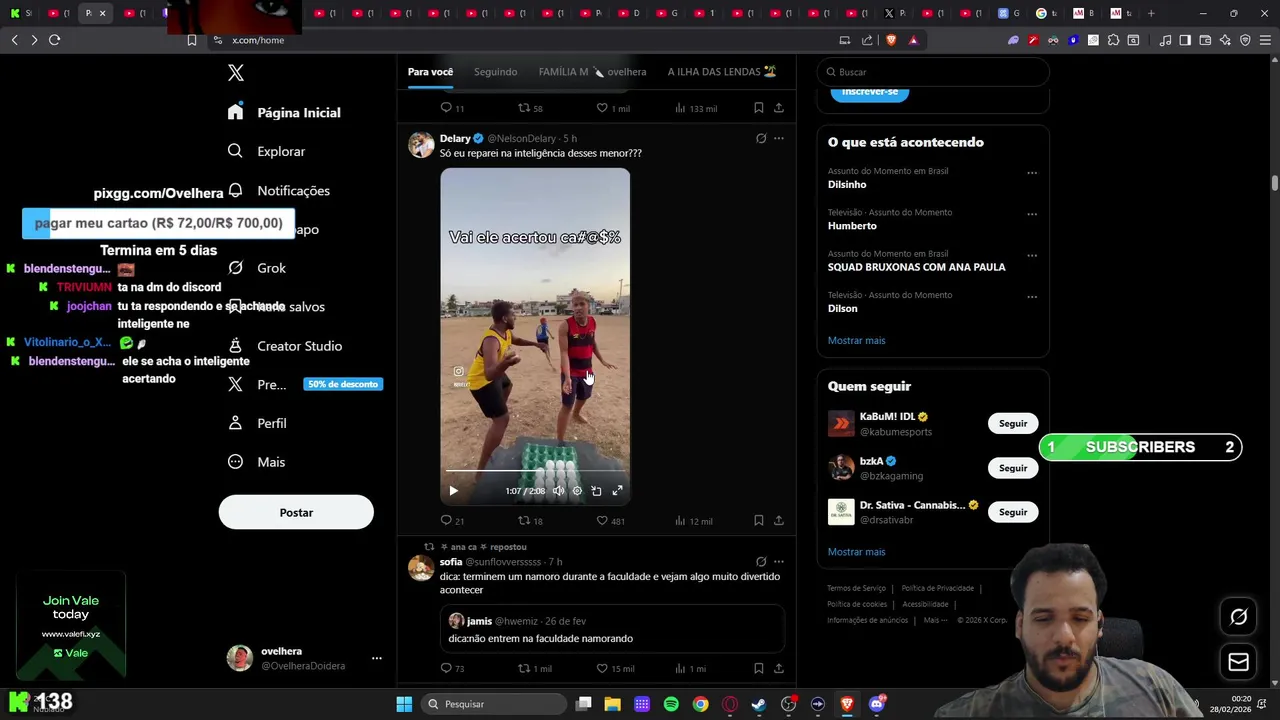
Task: Open Página Inicial in the sidebar
Action: 284,112
